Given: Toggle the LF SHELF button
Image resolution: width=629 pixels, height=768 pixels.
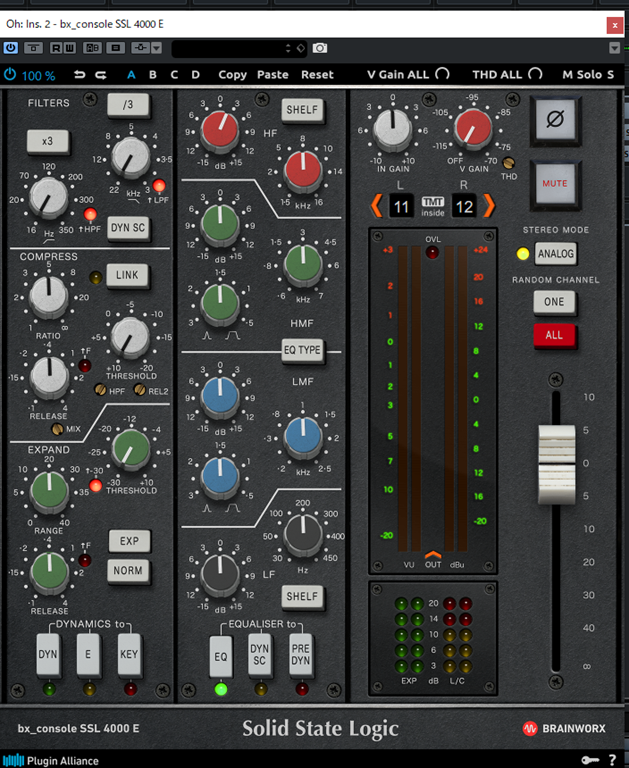Looking at the screenshot, I should (302, 597).
